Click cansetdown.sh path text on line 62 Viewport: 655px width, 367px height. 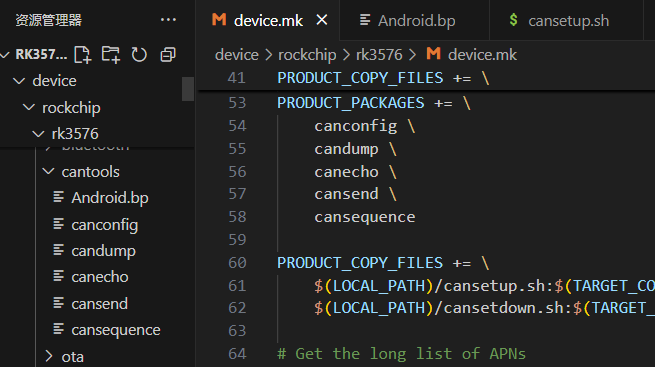point(503,308)
